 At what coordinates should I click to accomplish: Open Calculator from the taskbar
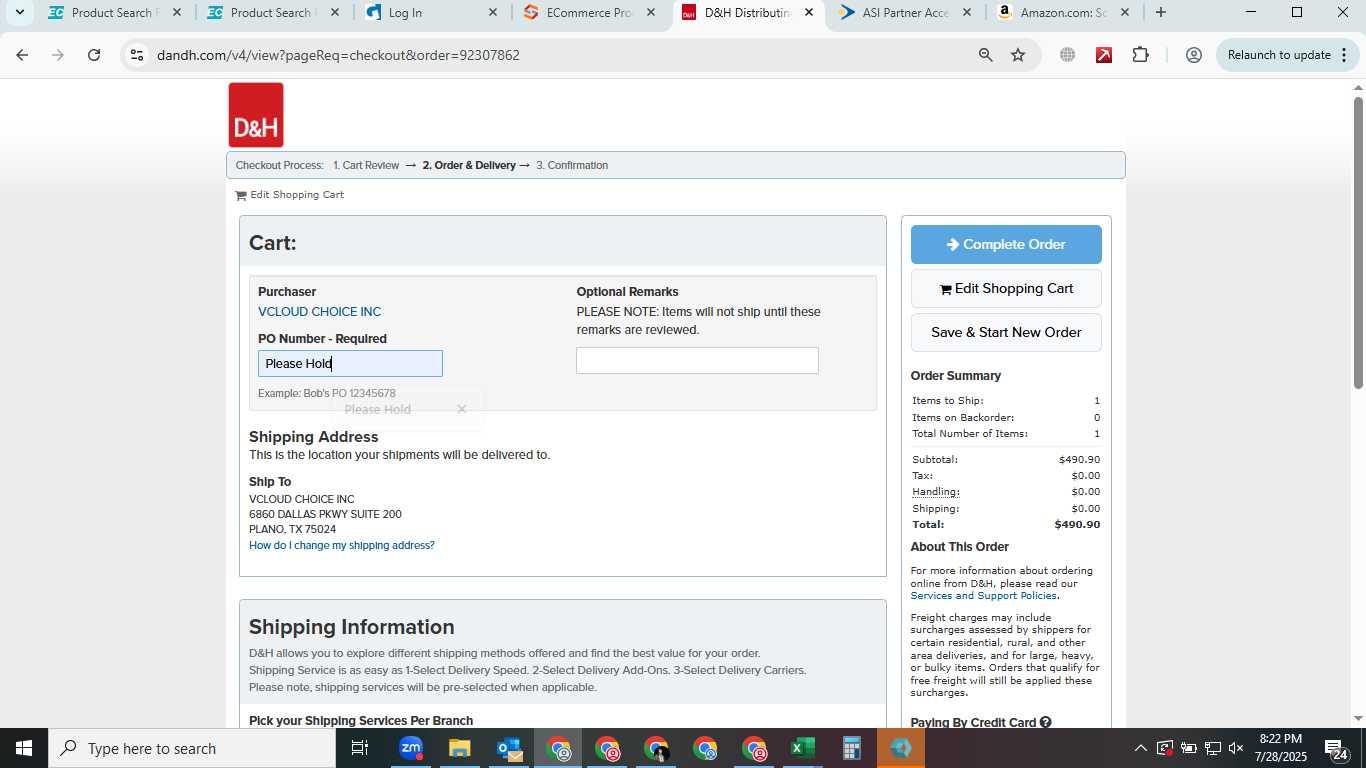coord(851,748)
